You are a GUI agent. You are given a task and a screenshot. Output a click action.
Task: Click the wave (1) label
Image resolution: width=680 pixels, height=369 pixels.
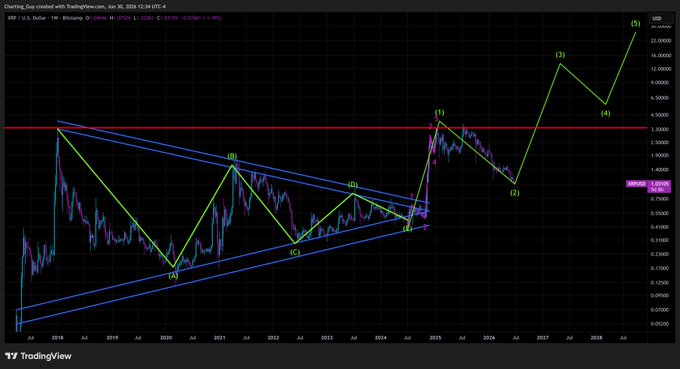(439, 112)
